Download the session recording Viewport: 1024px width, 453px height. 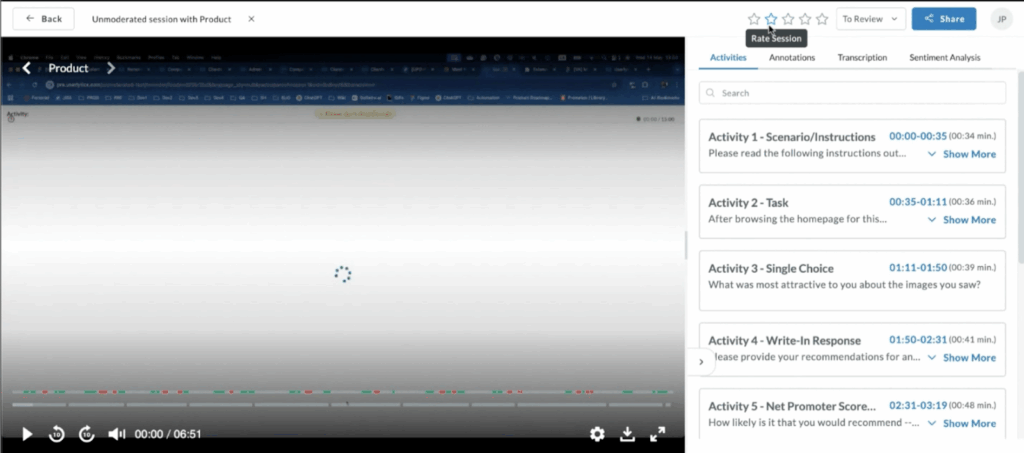click(628, 434)
